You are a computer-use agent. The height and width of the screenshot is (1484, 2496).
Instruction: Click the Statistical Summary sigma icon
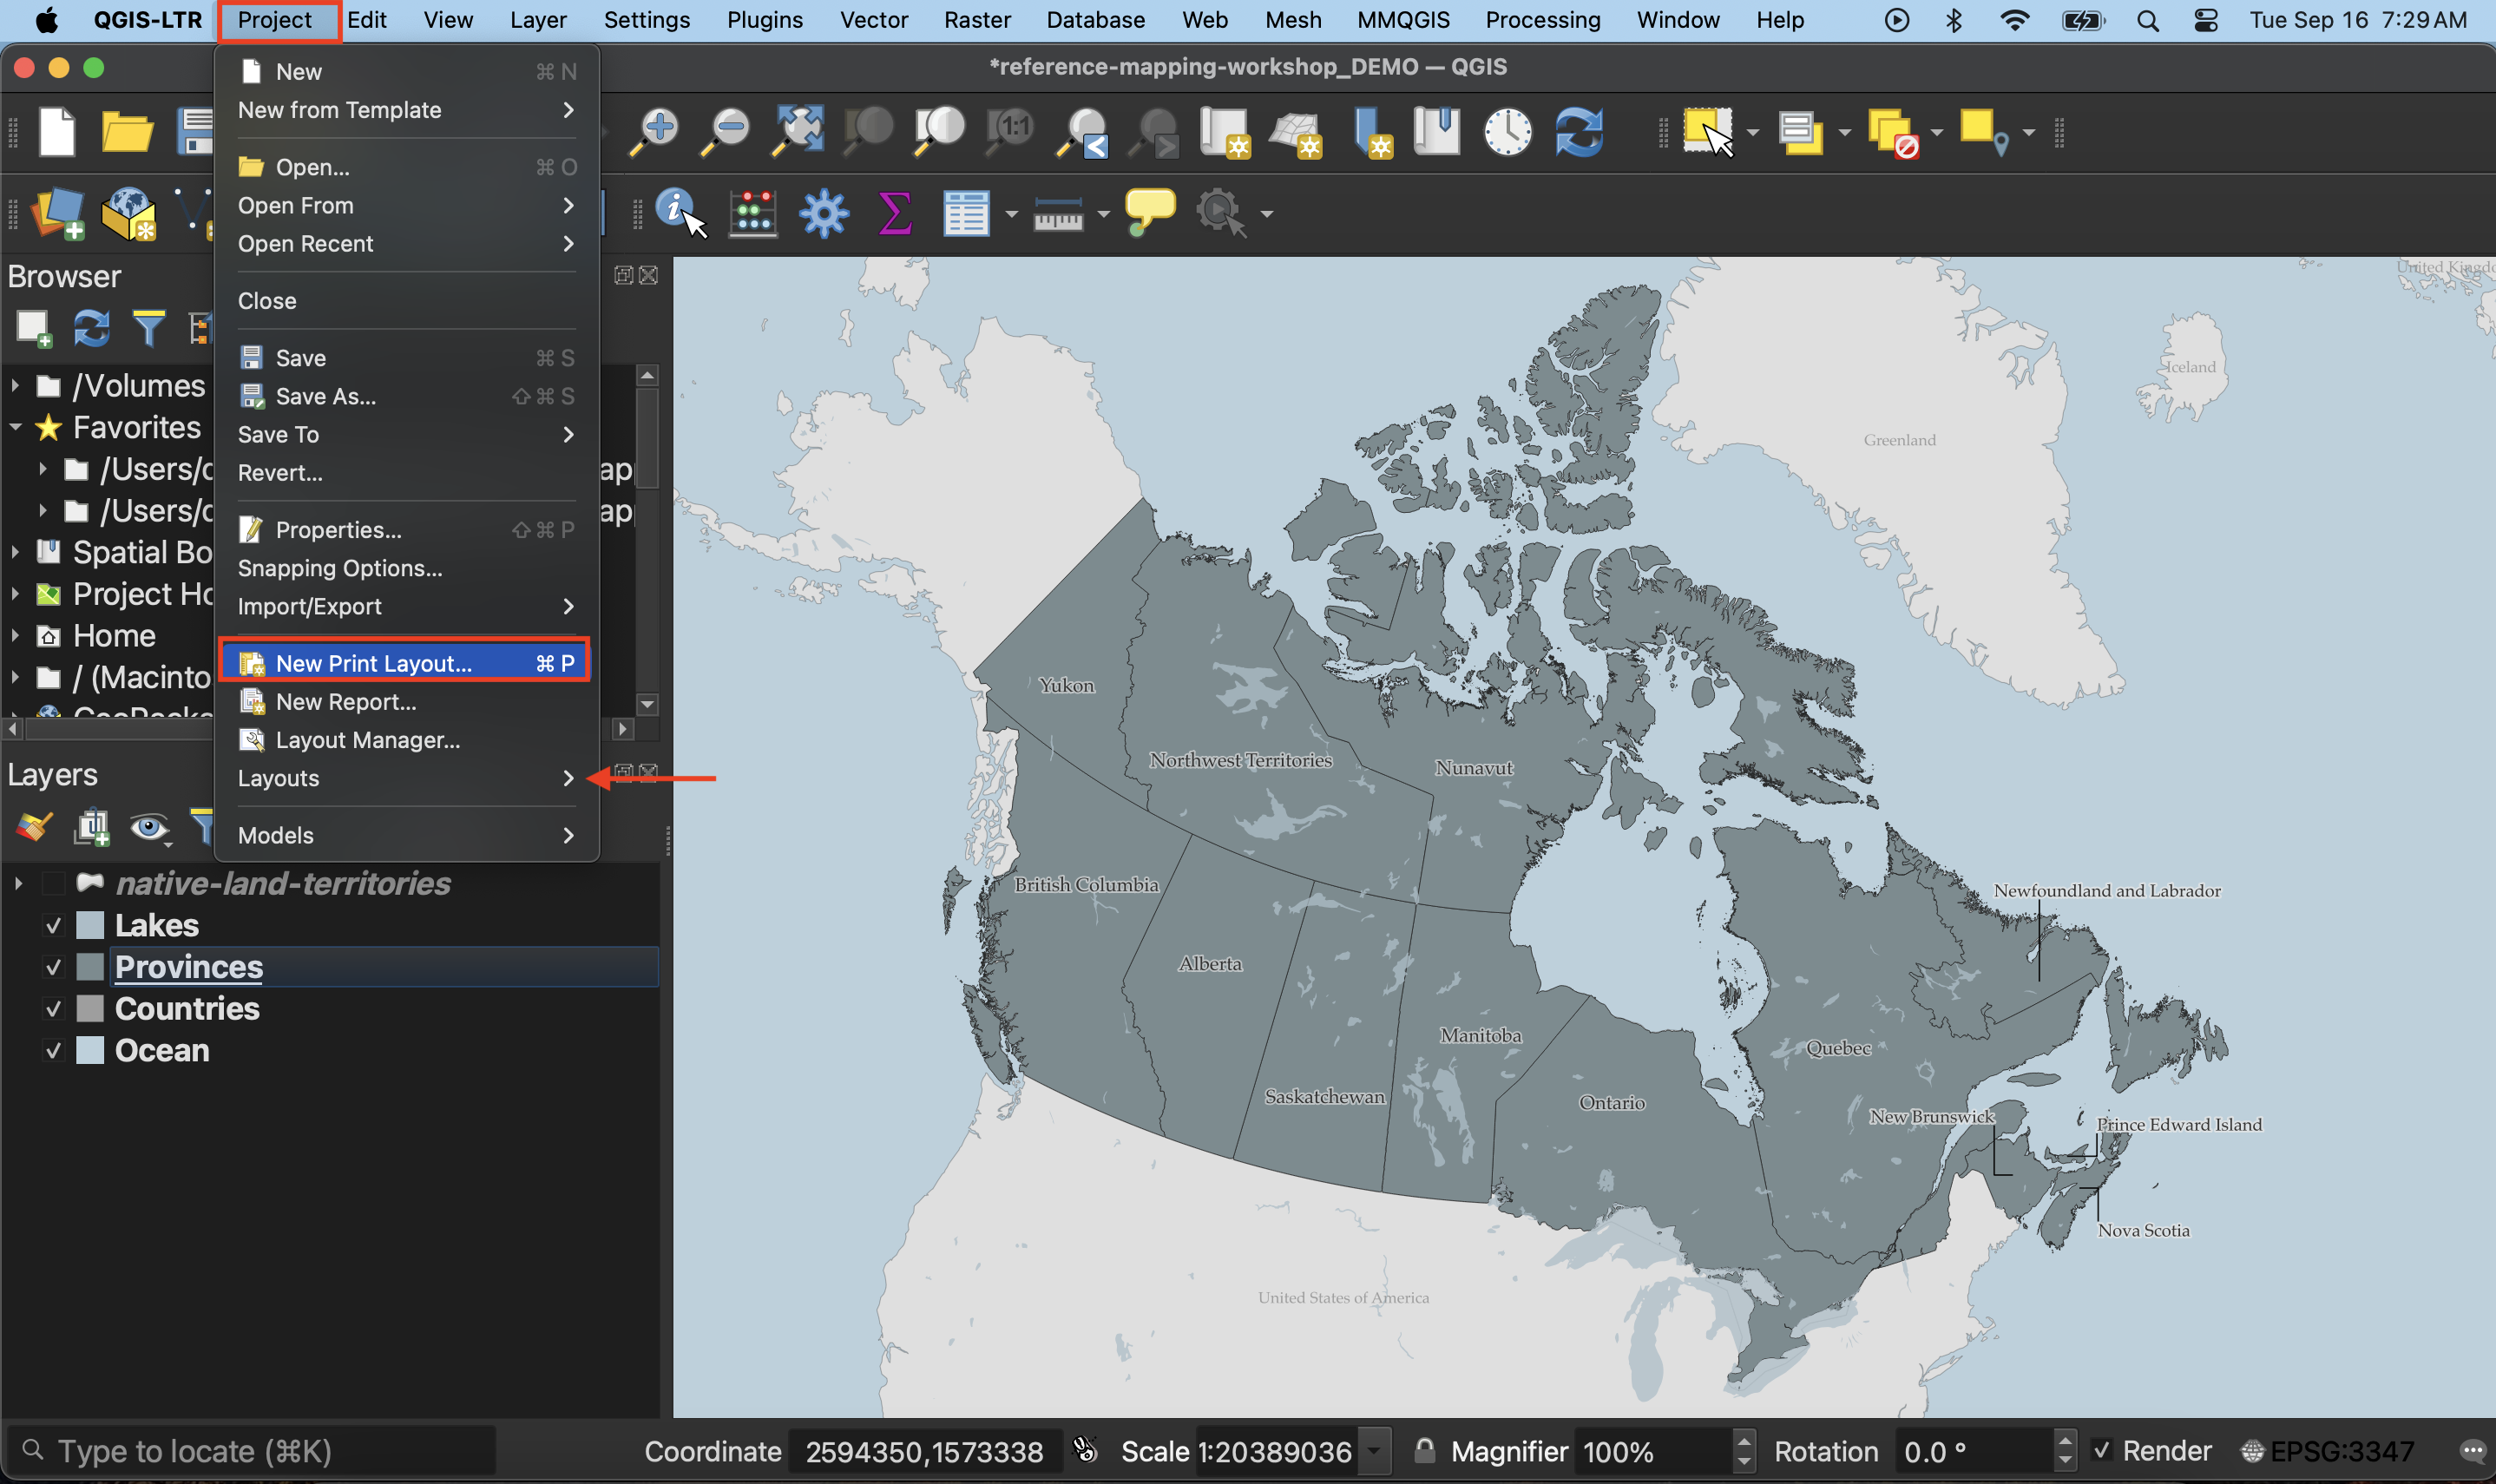(894, 212)
